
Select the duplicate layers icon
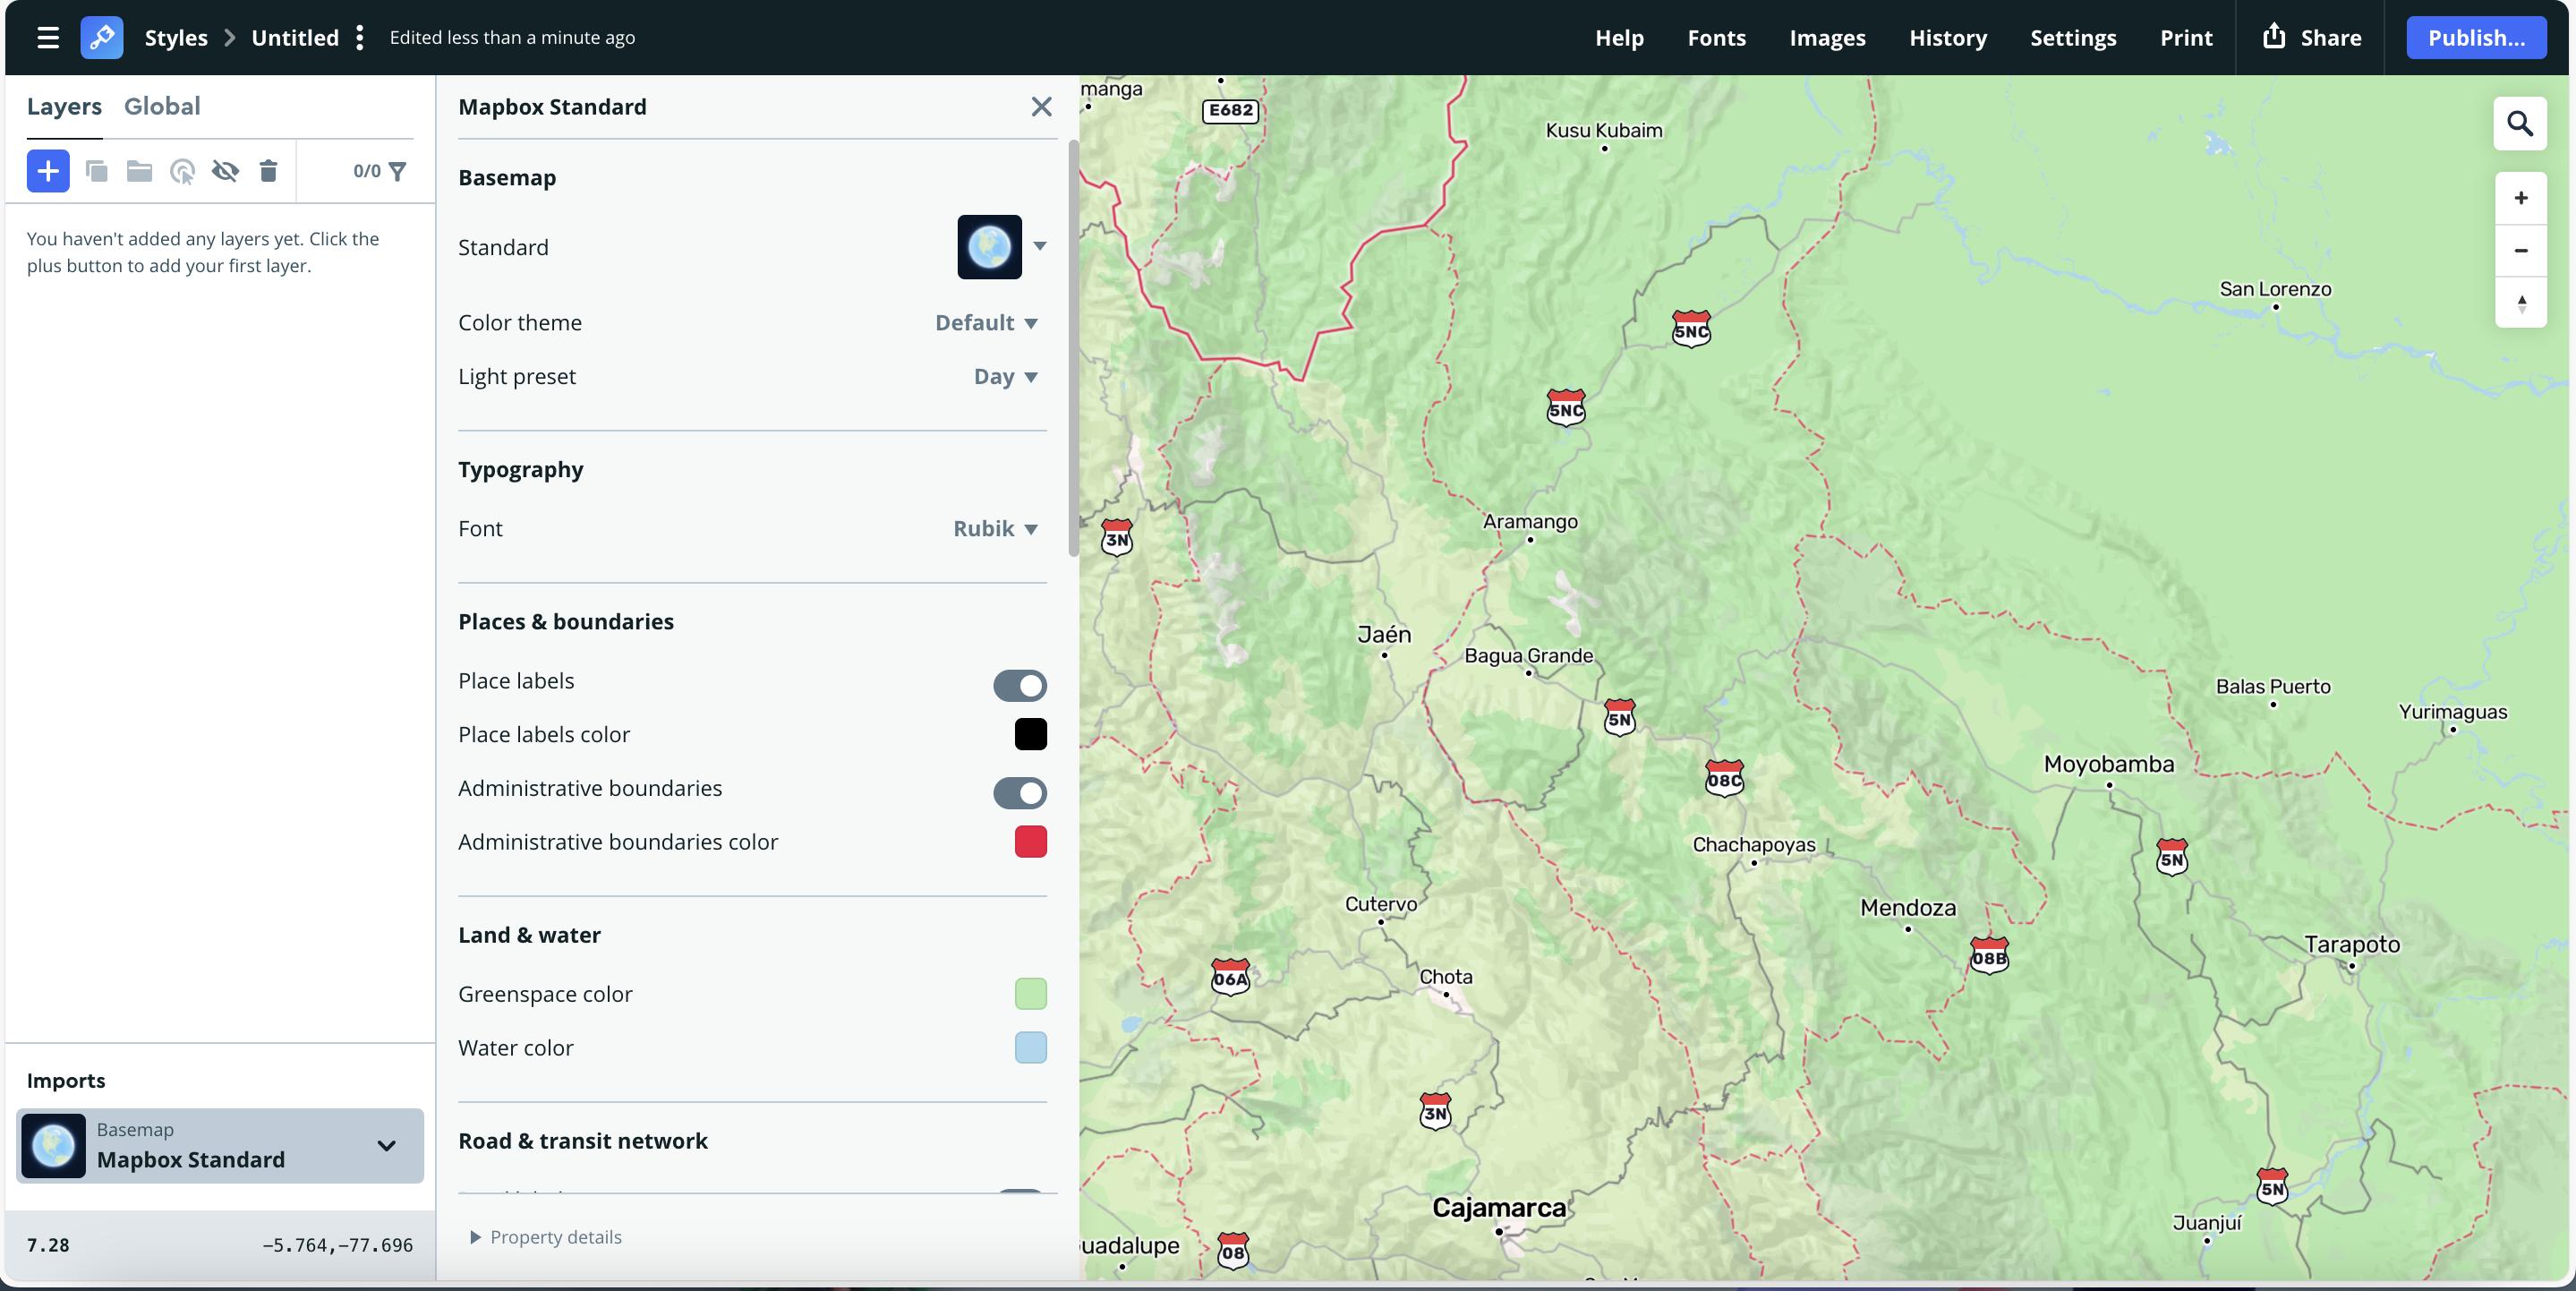97,171
